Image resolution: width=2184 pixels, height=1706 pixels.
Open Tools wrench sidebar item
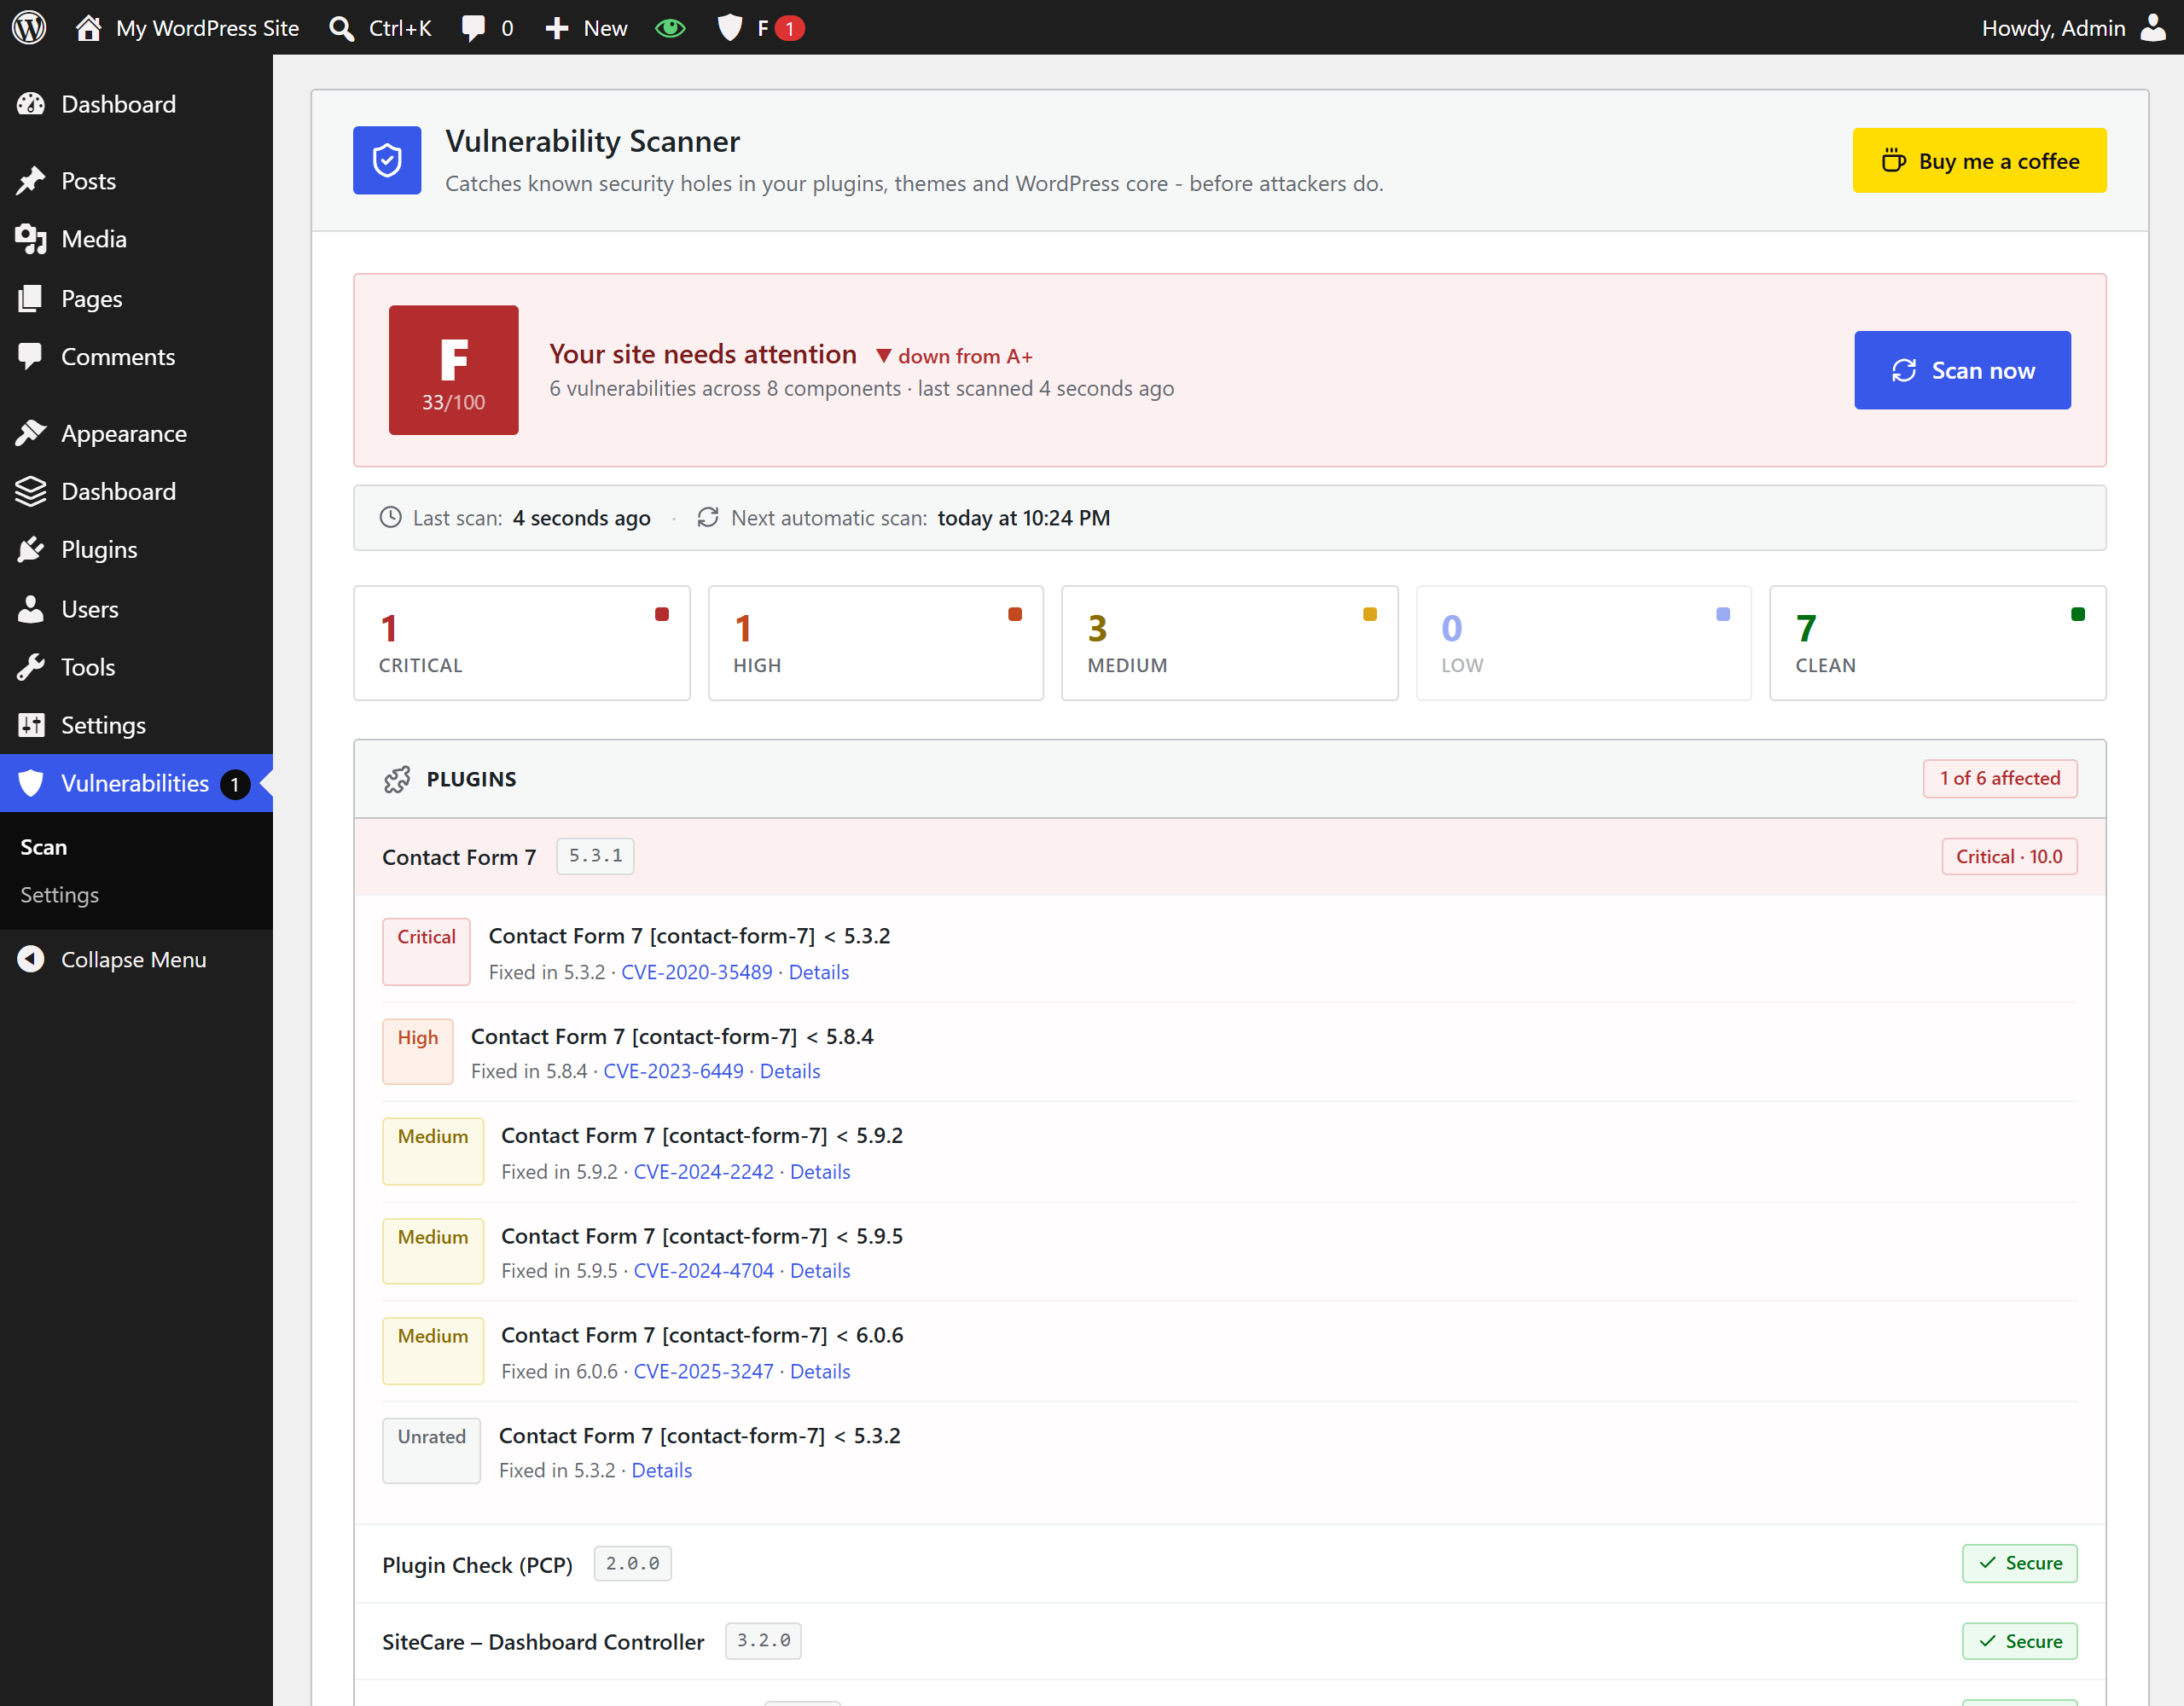pos(136,667)
